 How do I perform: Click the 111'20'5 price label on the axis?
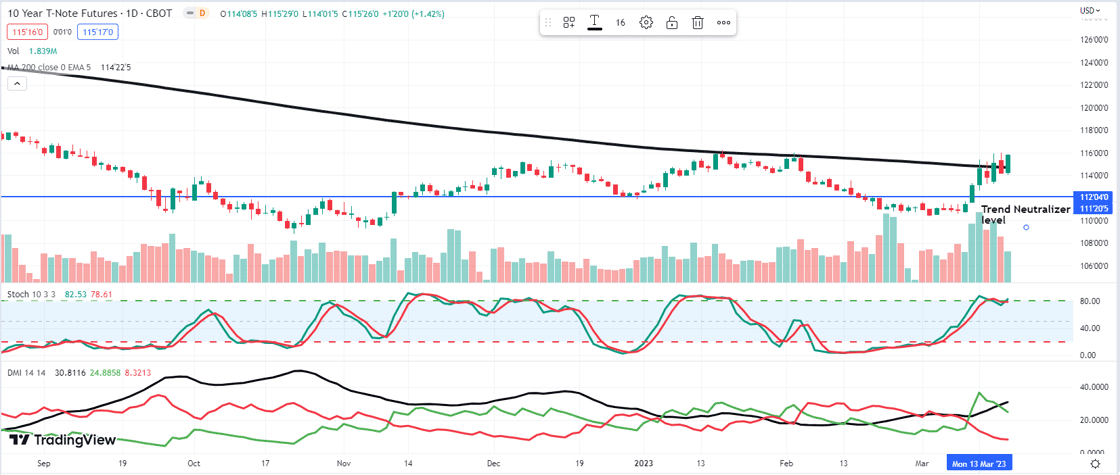point(1095,207)
